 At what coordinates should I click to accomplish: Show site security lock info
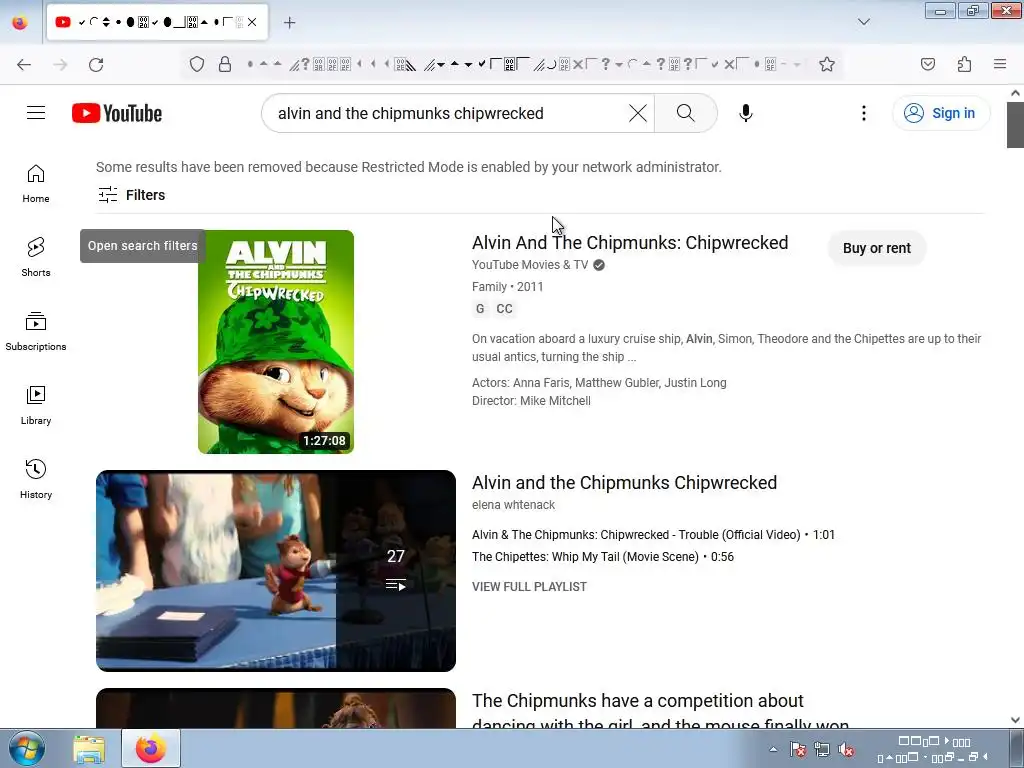click(x=225, y=64)
